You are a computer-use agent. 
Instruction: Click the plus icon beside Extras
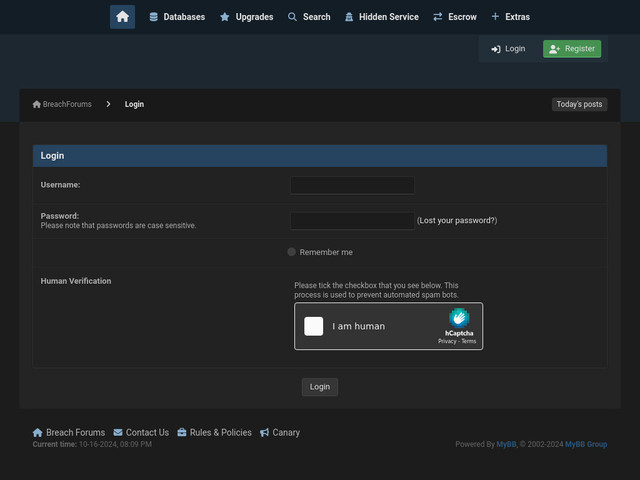point(495,16)
